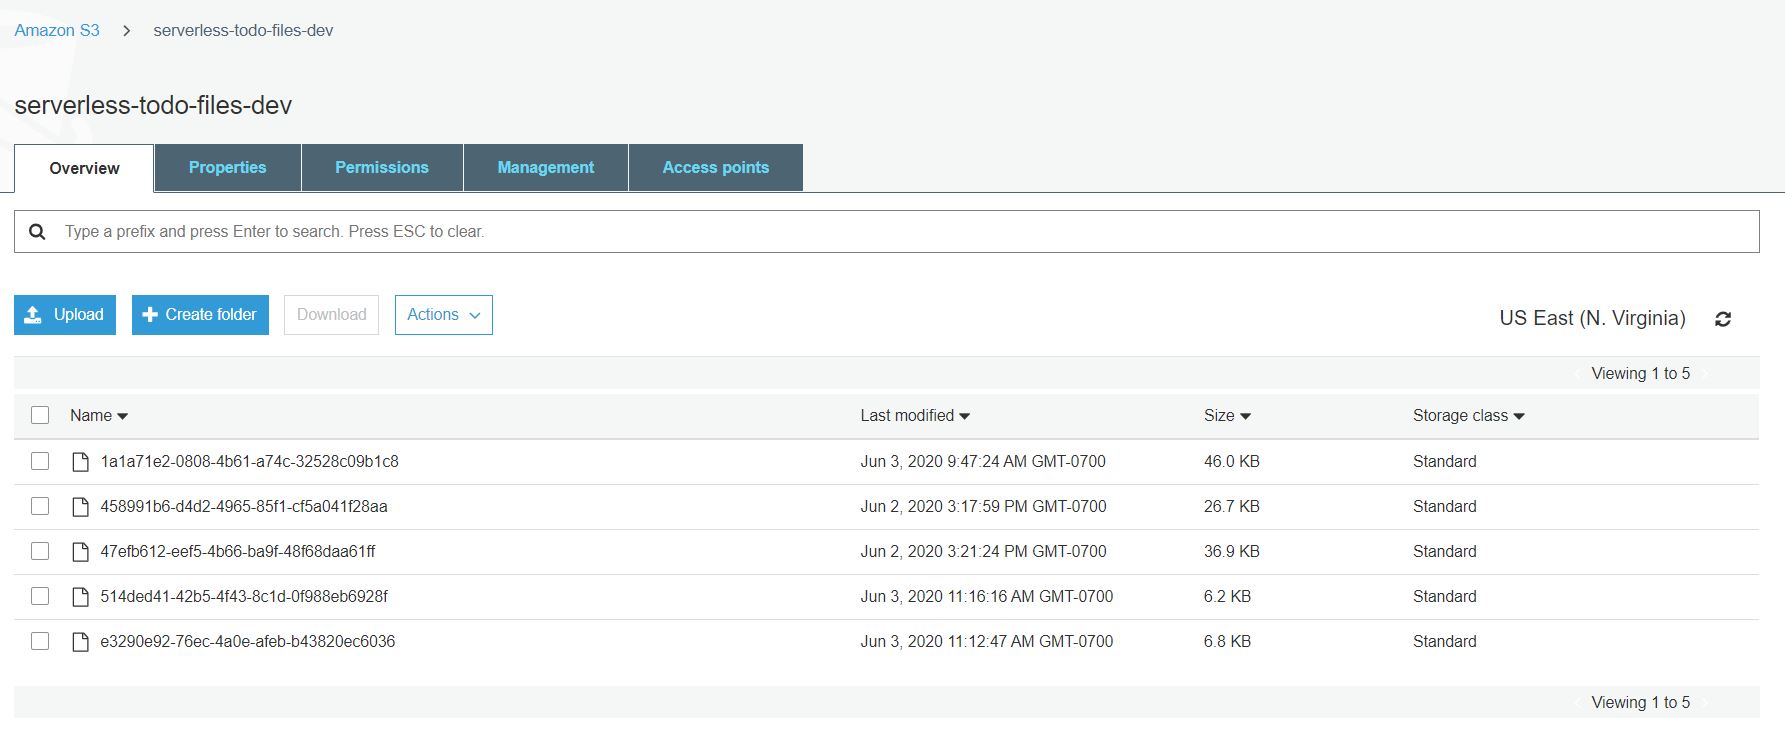Click date Jun 3, 2020 11:12:47 AM
This screenshot has width=1785, height=730.
click(987, 641)
